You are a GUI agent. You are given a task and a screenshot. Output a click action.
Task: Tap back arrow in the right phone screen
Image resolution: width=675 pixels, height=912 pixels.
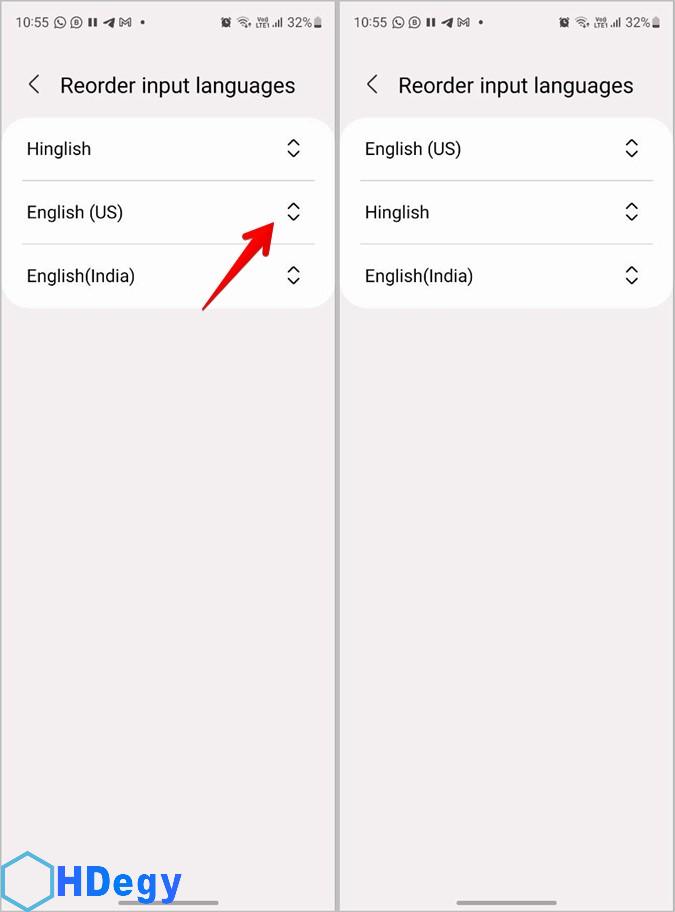tap(372, 85)
